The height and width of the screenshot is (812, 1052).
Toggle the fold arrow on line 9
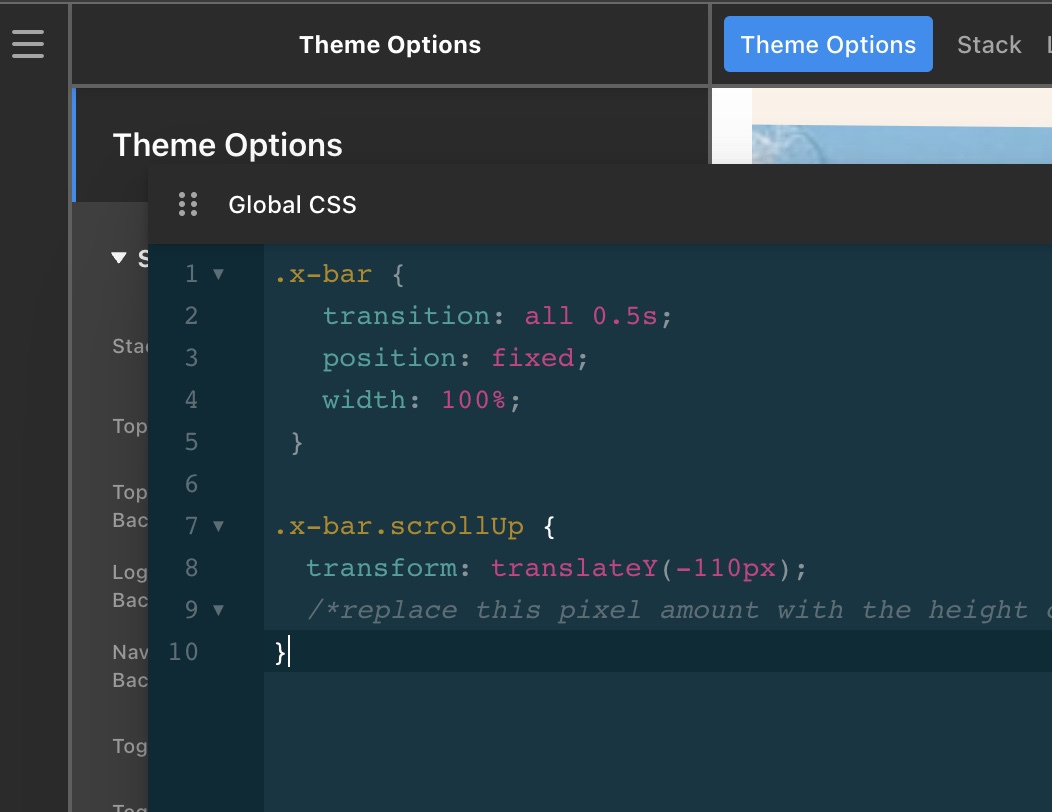[218, 610]
